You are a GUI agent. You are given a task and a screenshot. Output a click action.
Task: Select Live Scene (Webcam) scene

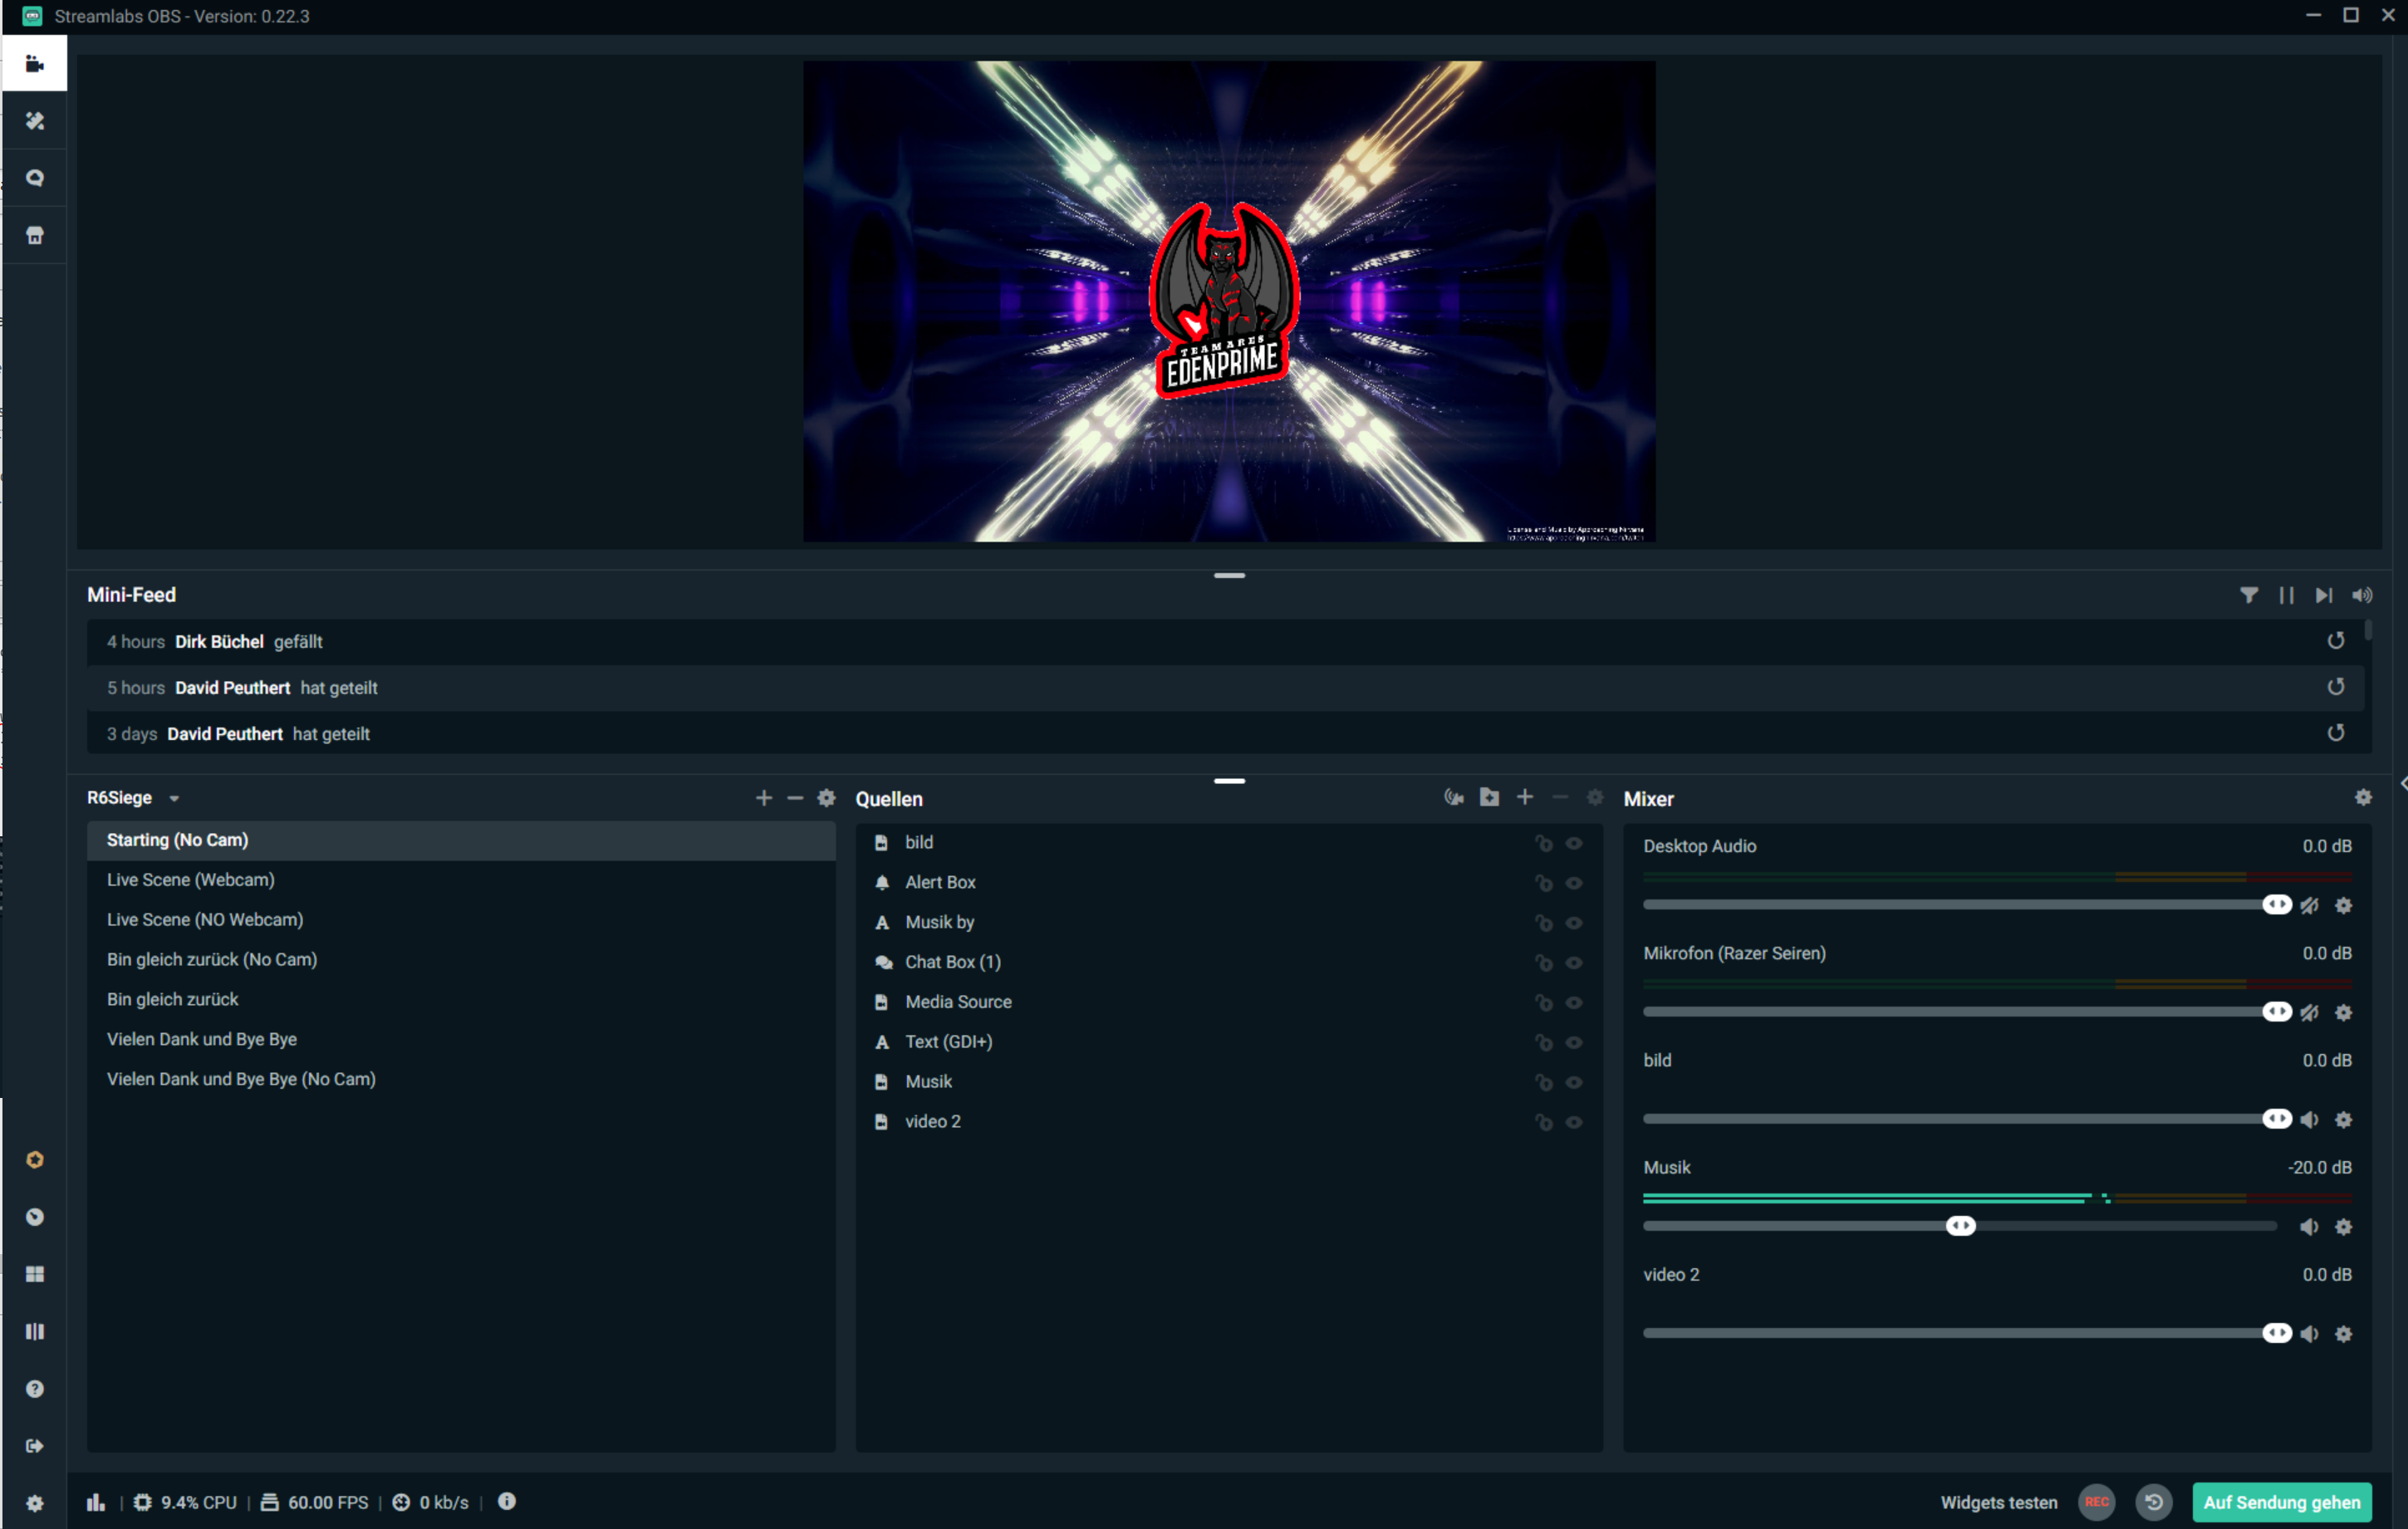click(x=190, y=879)
